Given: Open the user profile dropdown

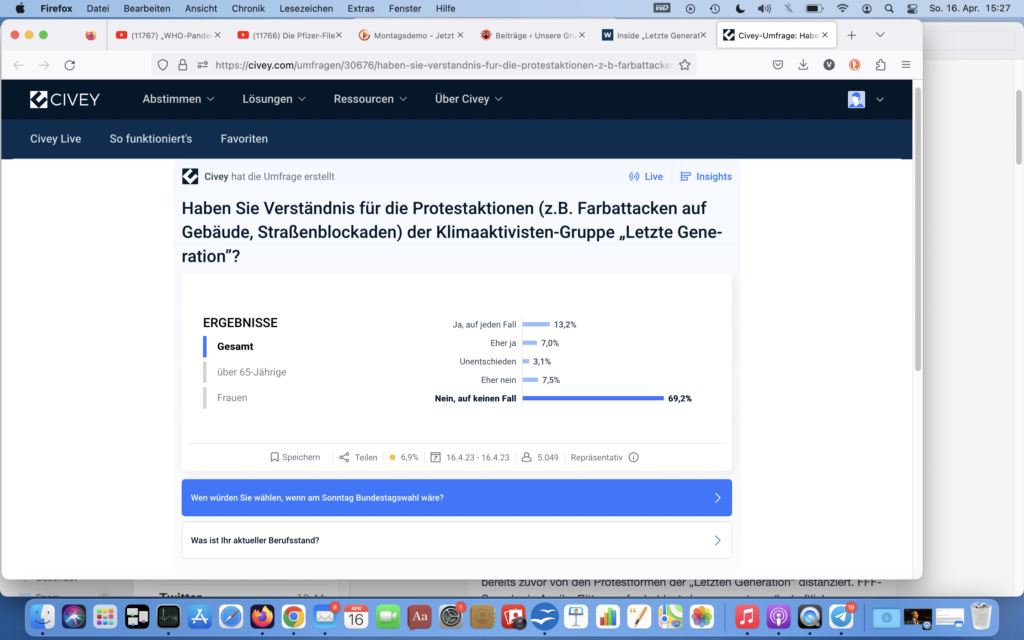Looking at the screenshot, I should [866, 99].
